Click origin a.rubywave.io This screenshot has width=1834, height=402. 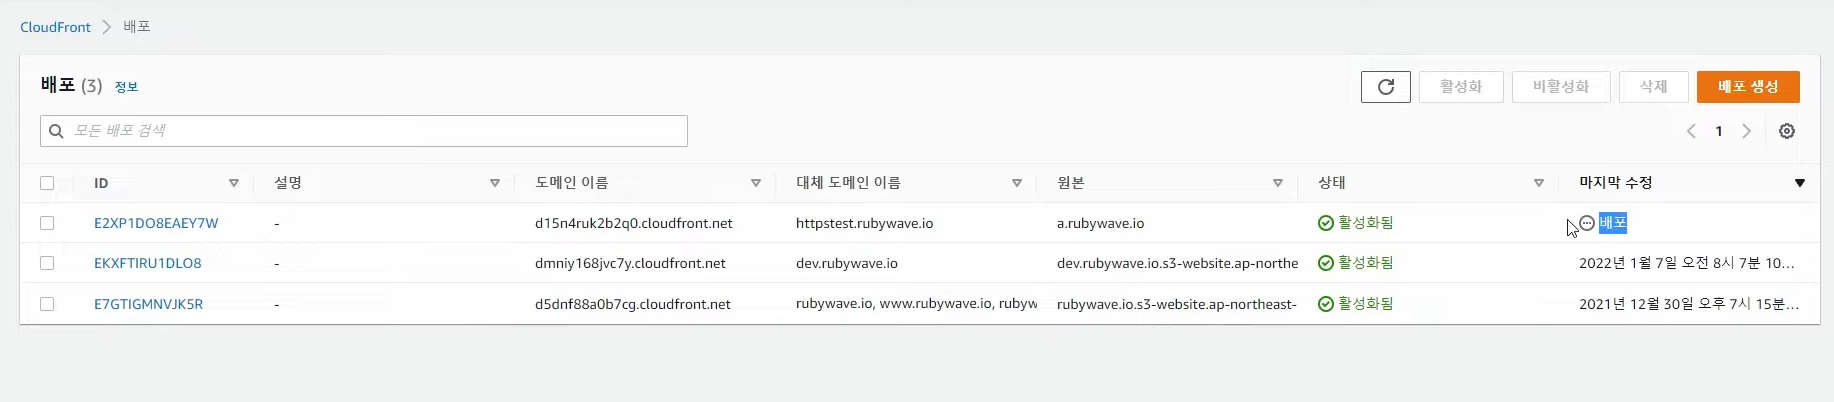pyautogui.click(x=1100, y=223)
